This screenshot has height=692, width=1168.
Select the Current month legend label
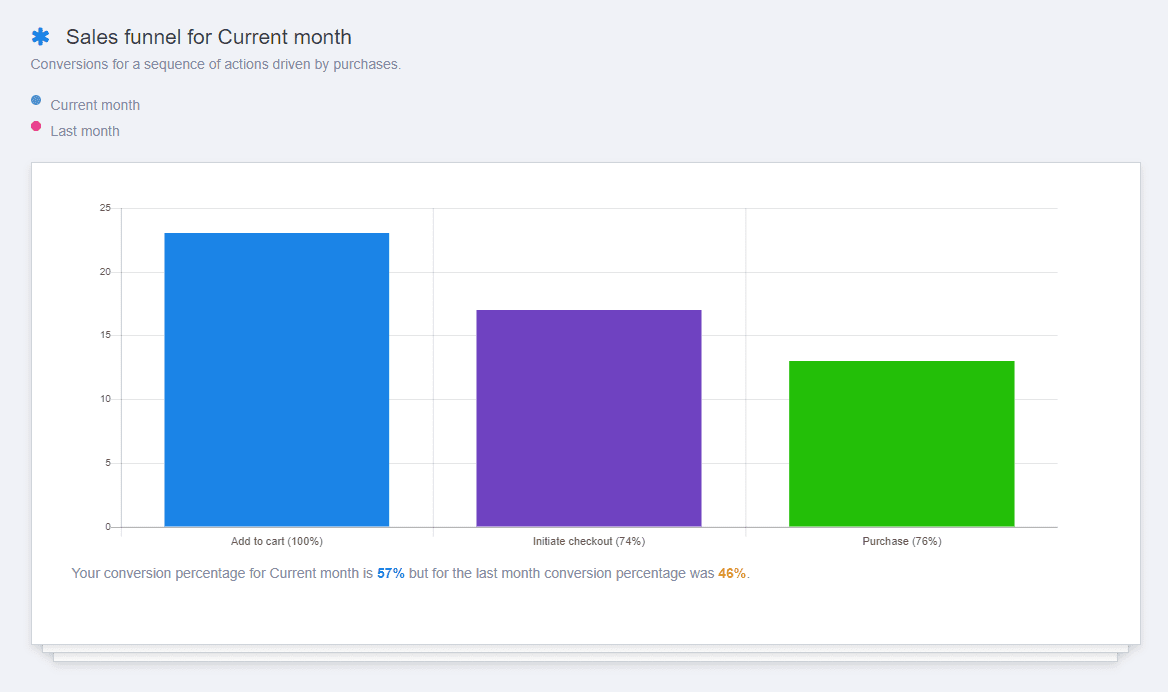pos(95,105)
